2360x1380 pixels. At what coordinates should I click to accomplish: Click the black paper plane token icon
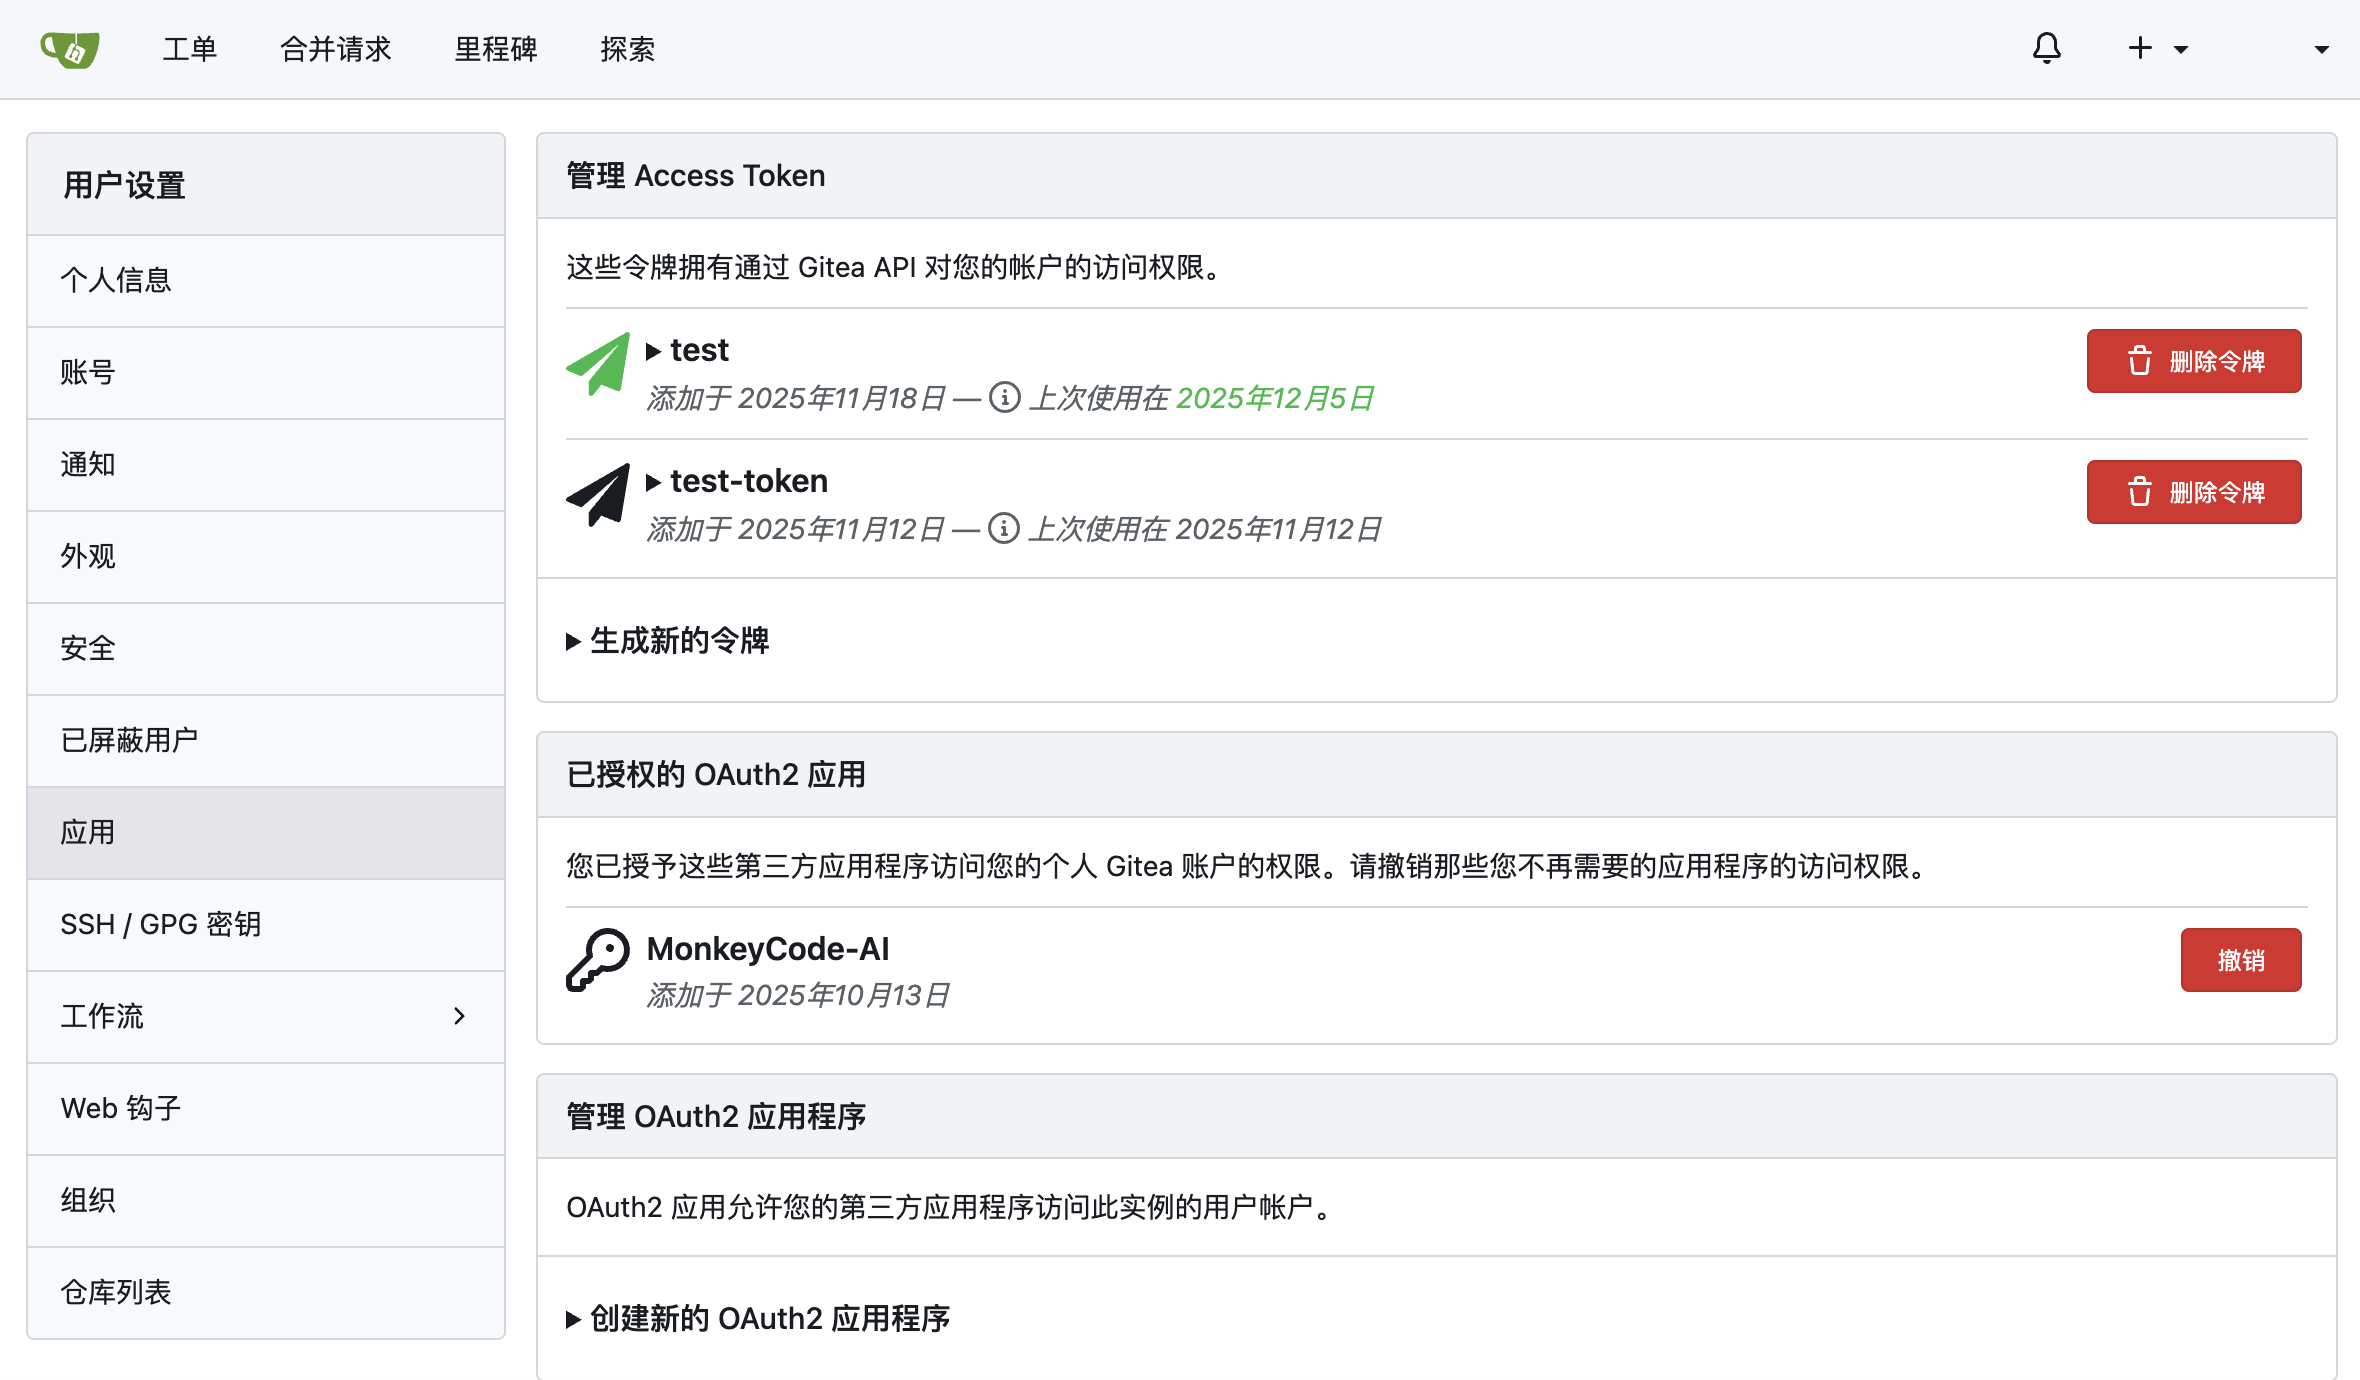tap(598, 495)
